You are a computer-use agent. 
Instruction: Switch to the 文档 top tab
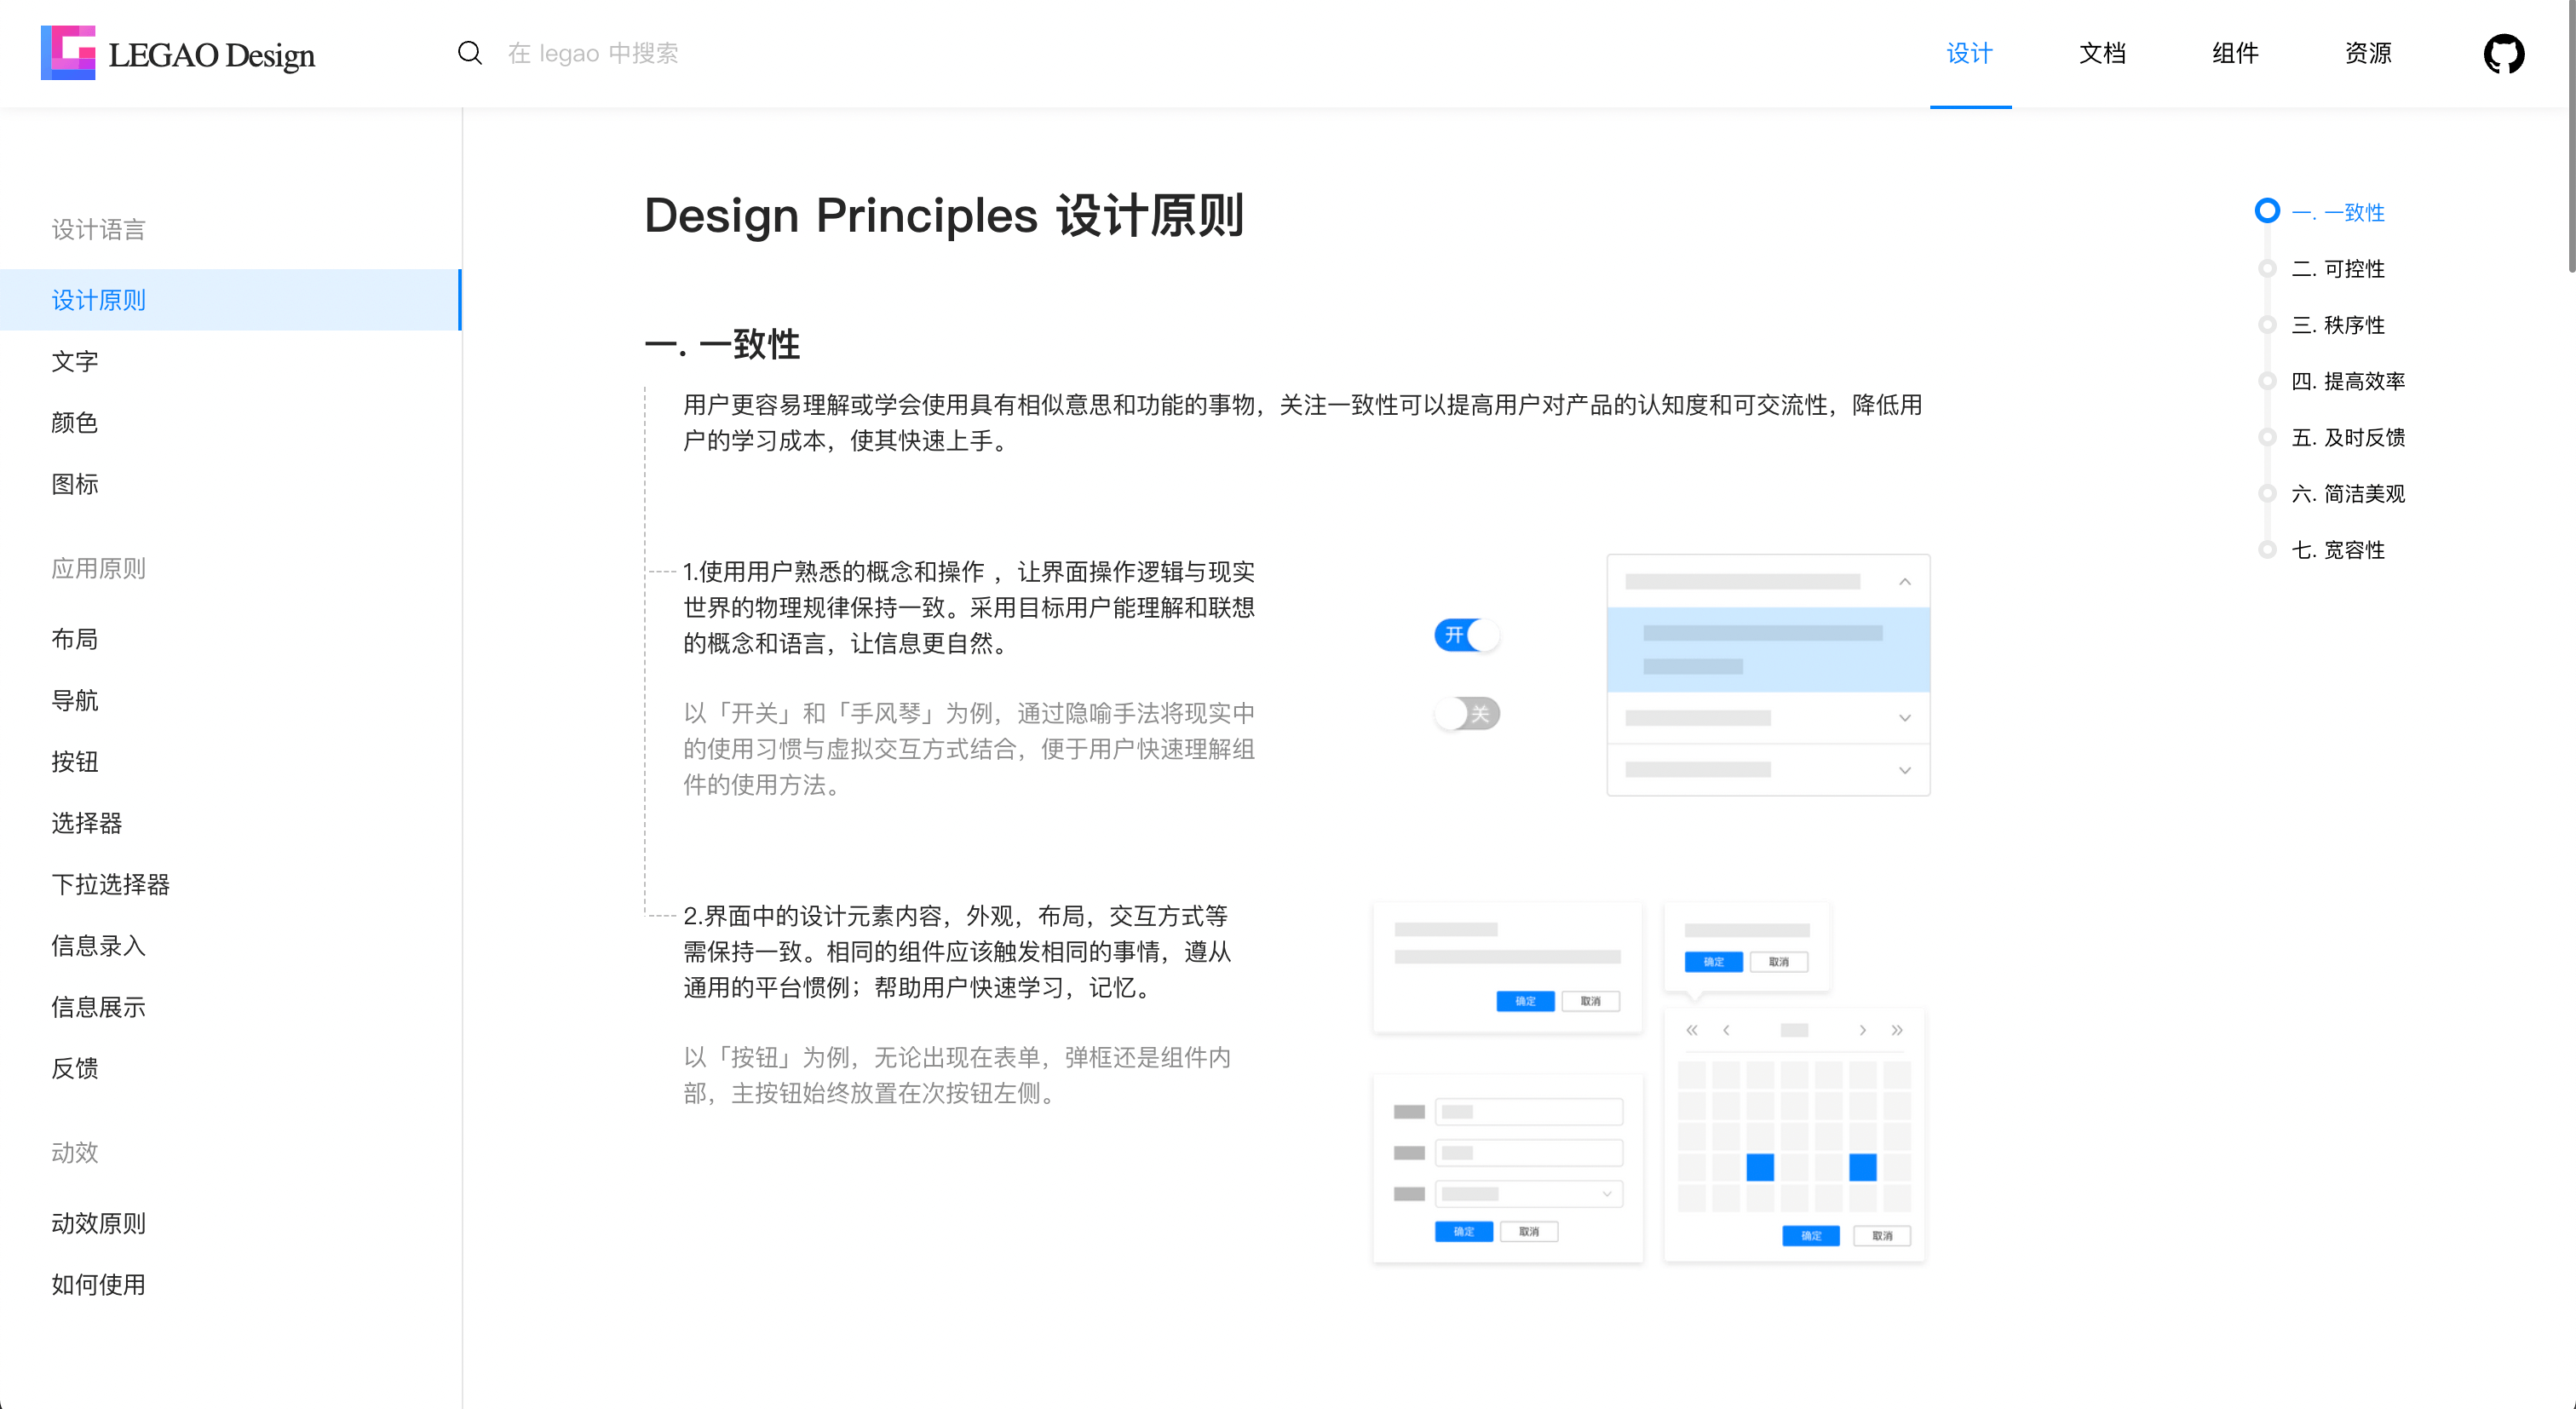click(2102, 53)
